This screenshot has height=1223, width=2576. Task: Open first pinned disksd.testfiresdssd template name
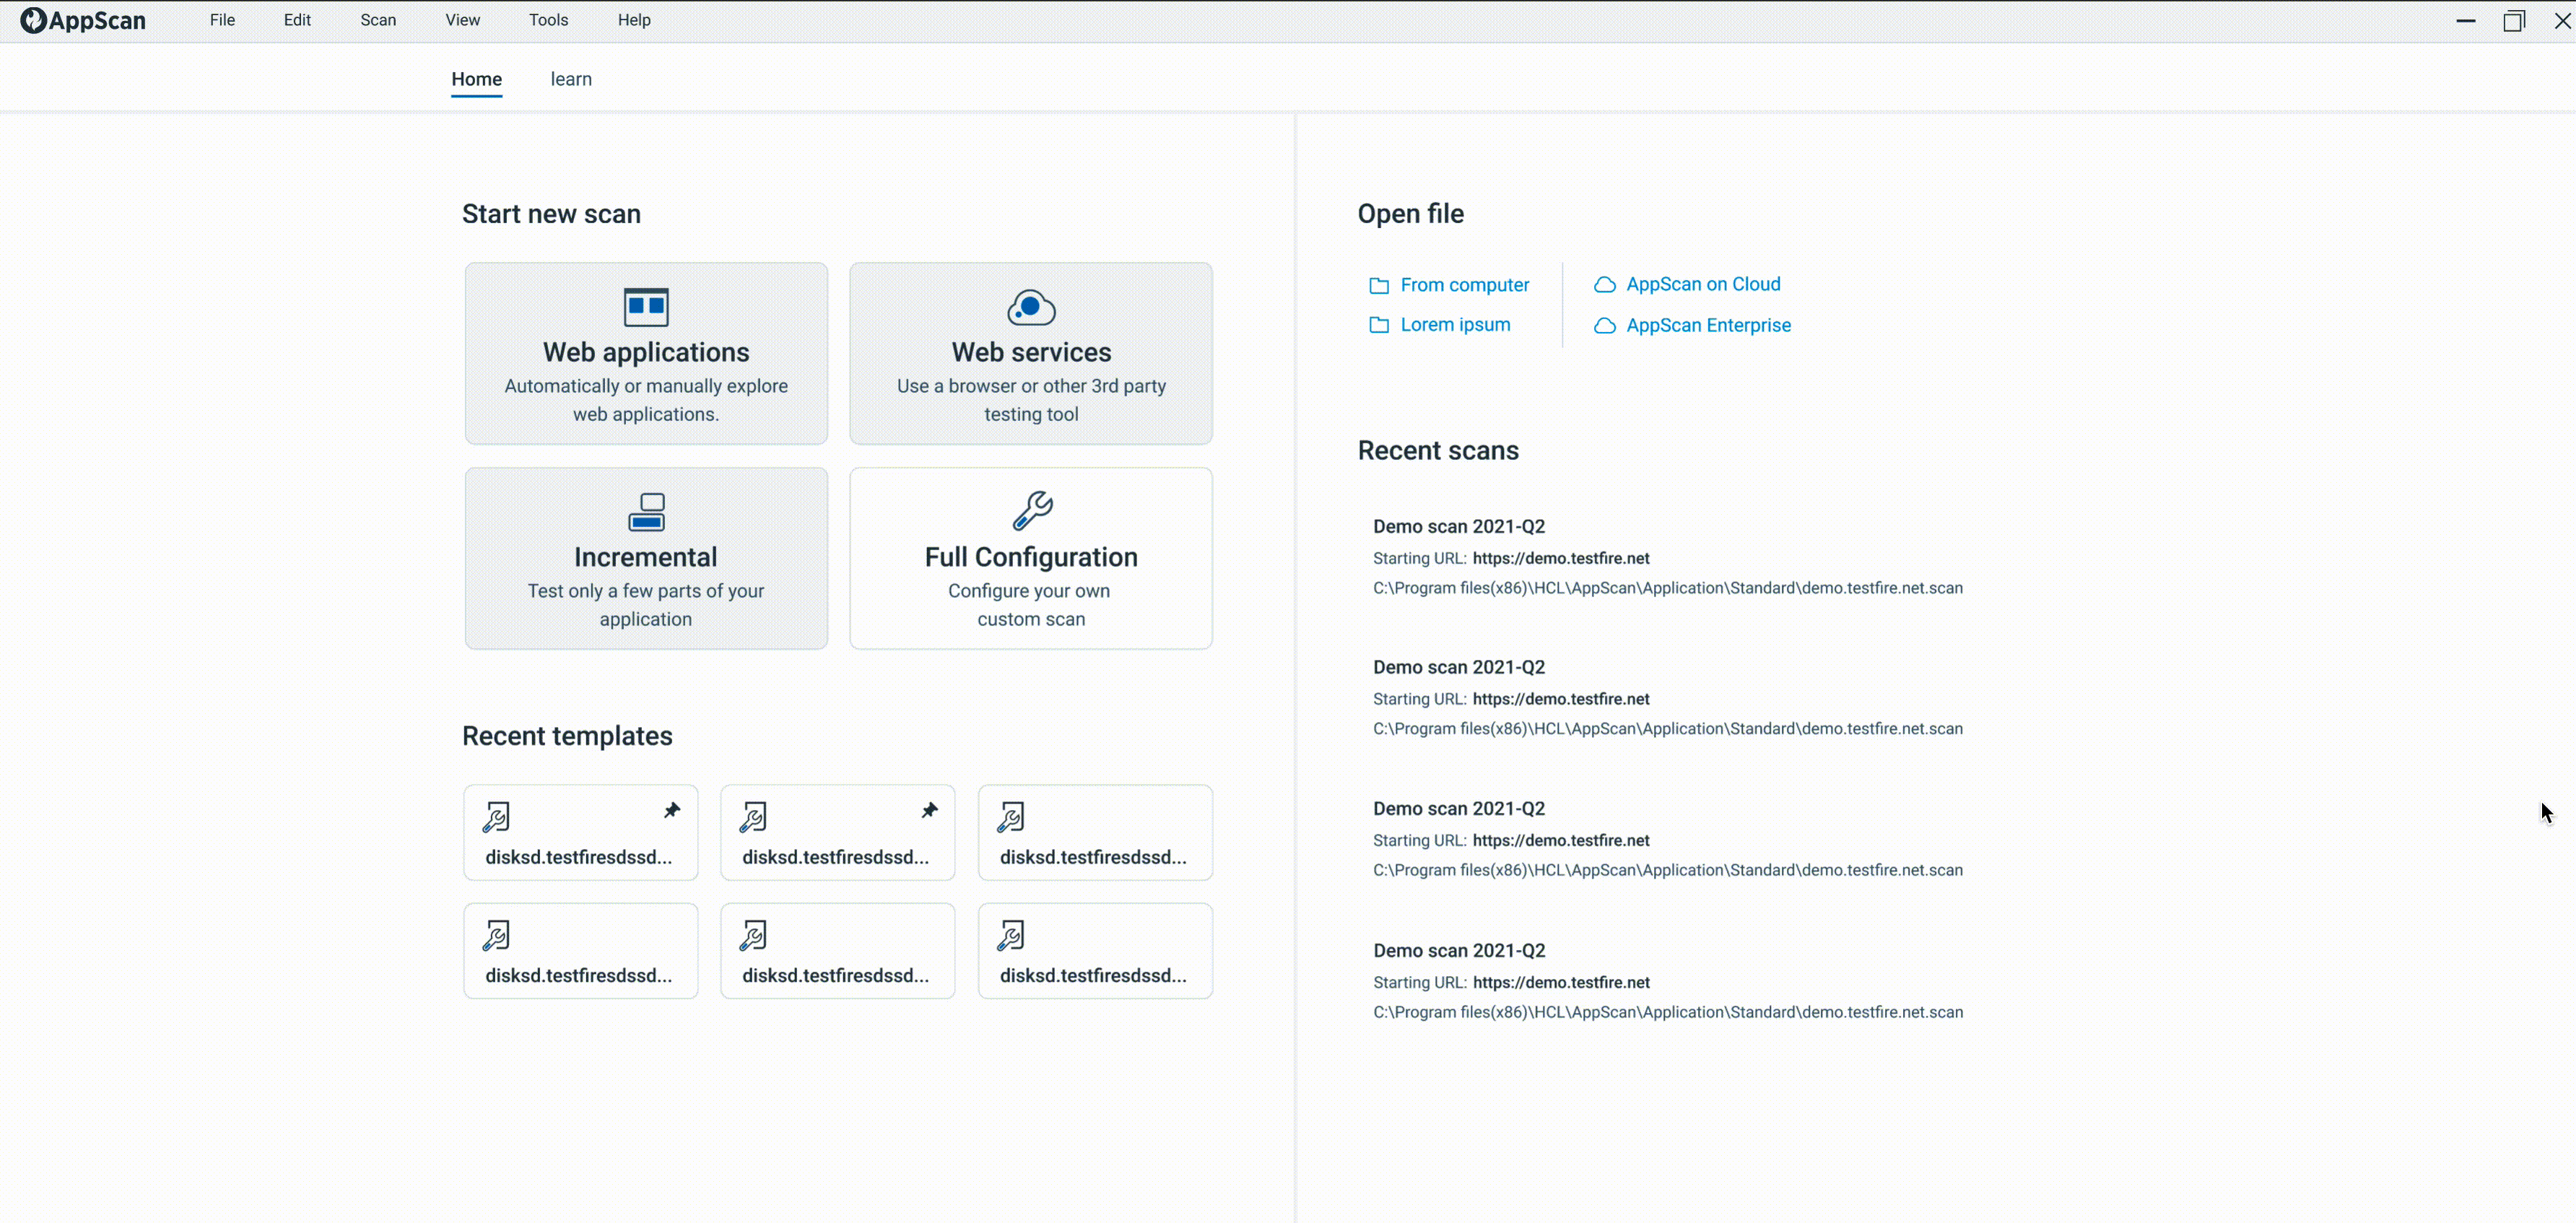tap(579, 857)
